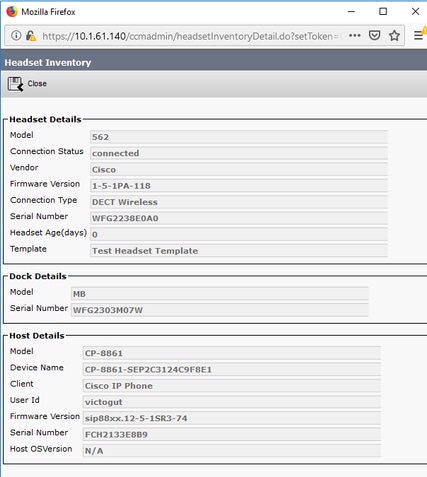Image resolution: width=427 pixels, height=477 pixels.
Task: Click the Firefox logo in title bar
Action: click(x=12, y=12)
